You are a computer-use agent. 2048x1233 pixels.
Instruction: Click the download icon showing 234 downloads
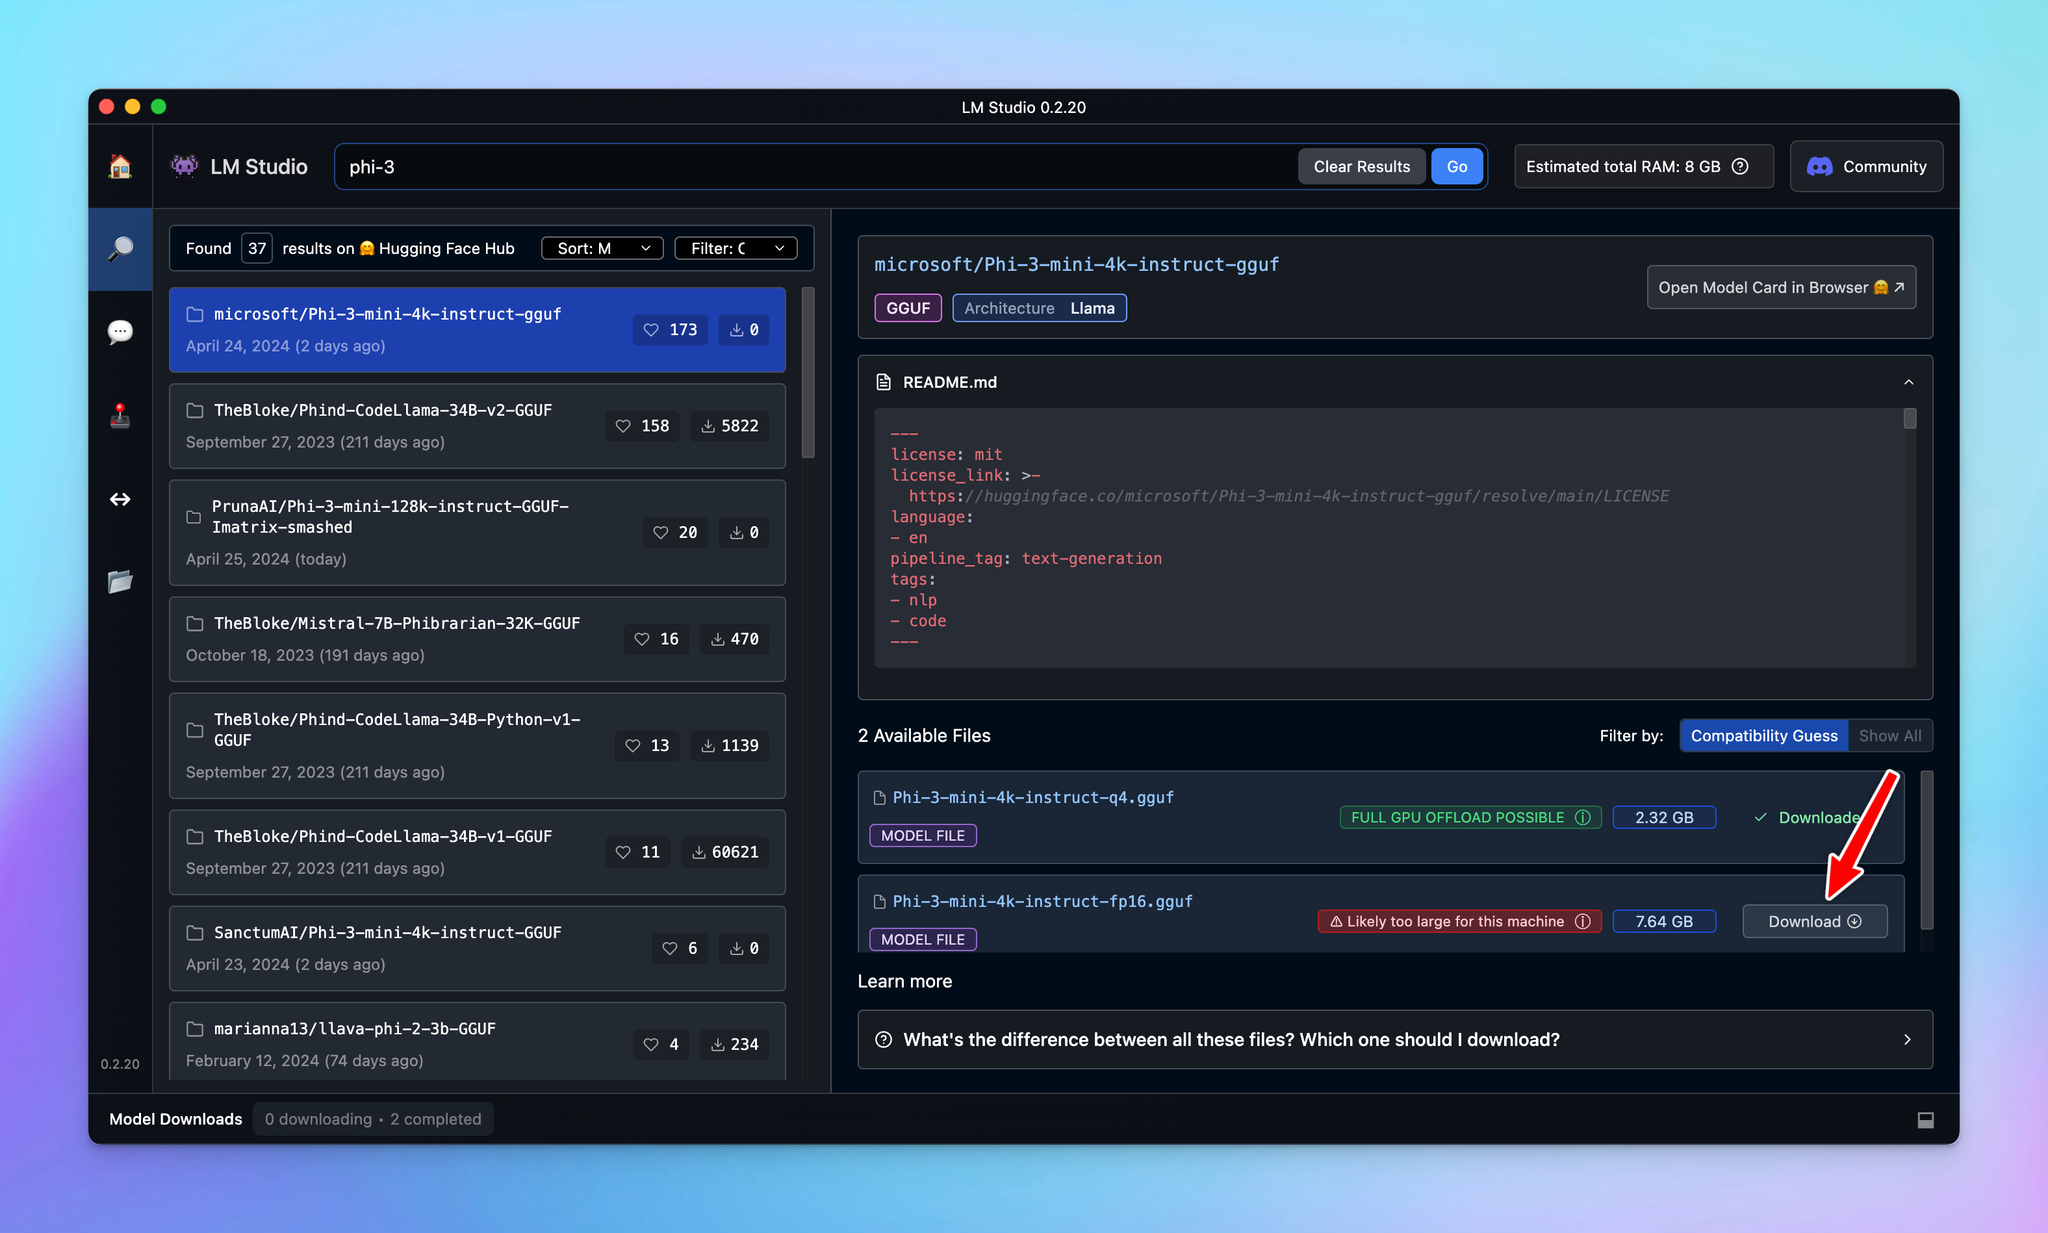[718, 1045]
